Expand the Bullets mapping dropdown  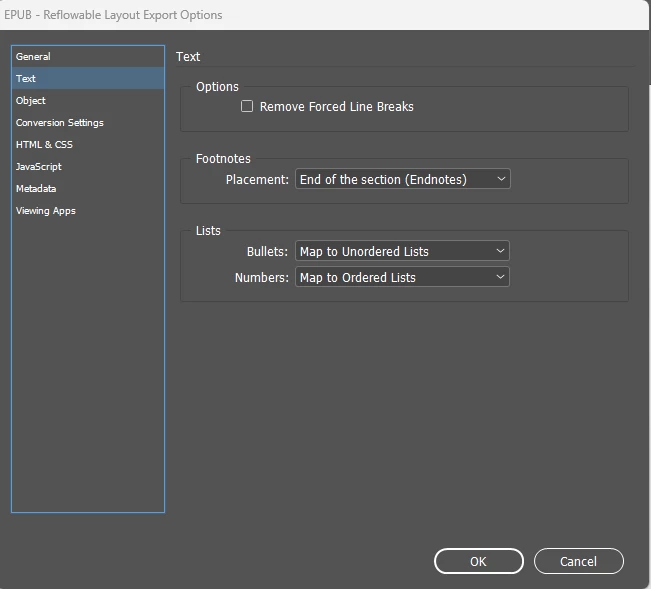pos(402,251)
